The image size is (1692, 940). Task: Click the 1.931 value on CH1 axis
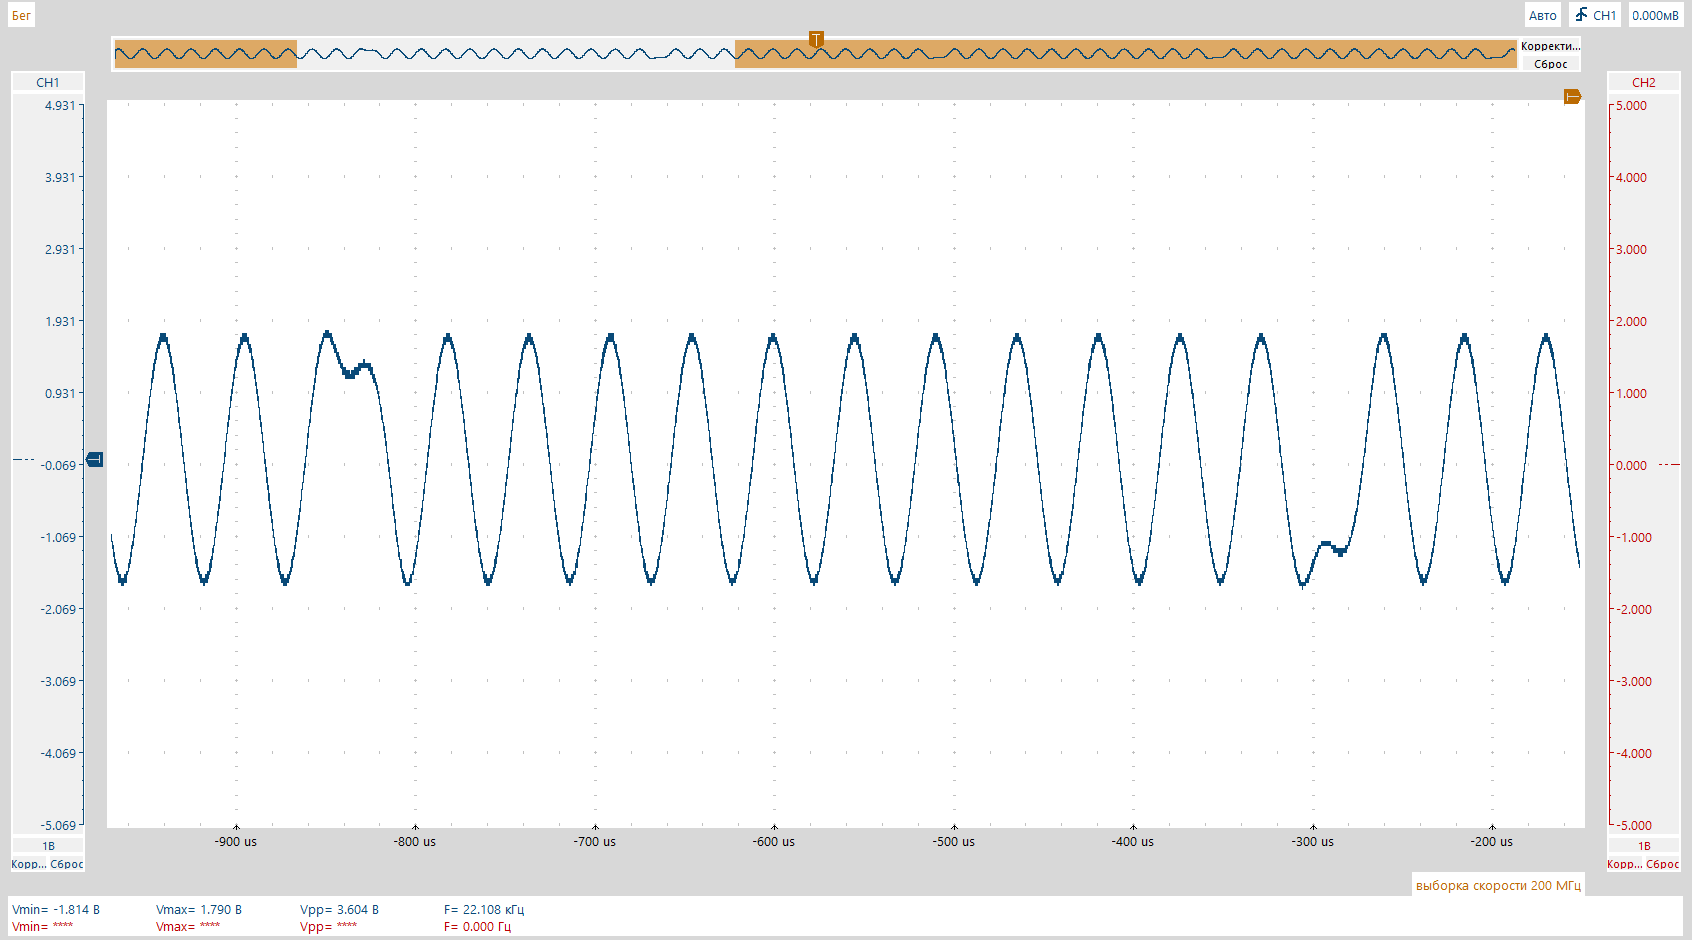(x=60, y=321)
